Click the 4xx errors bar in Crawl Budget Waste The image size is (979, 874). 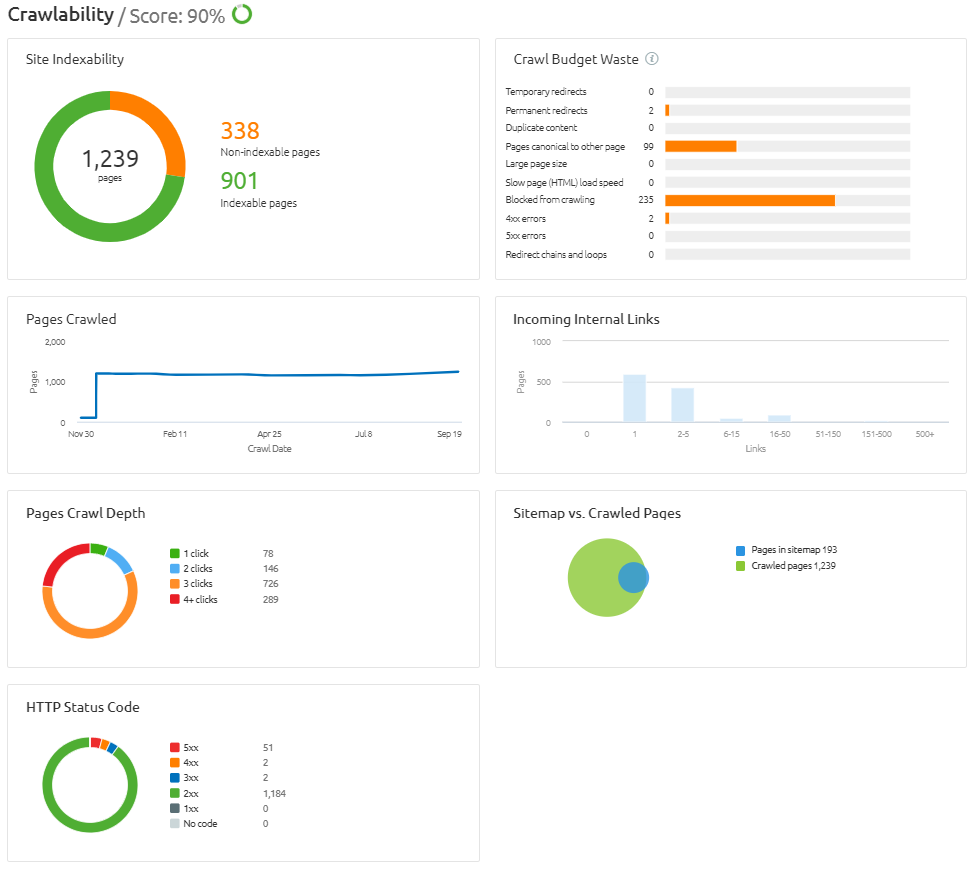pyautogui.click(x=667, y=218)
